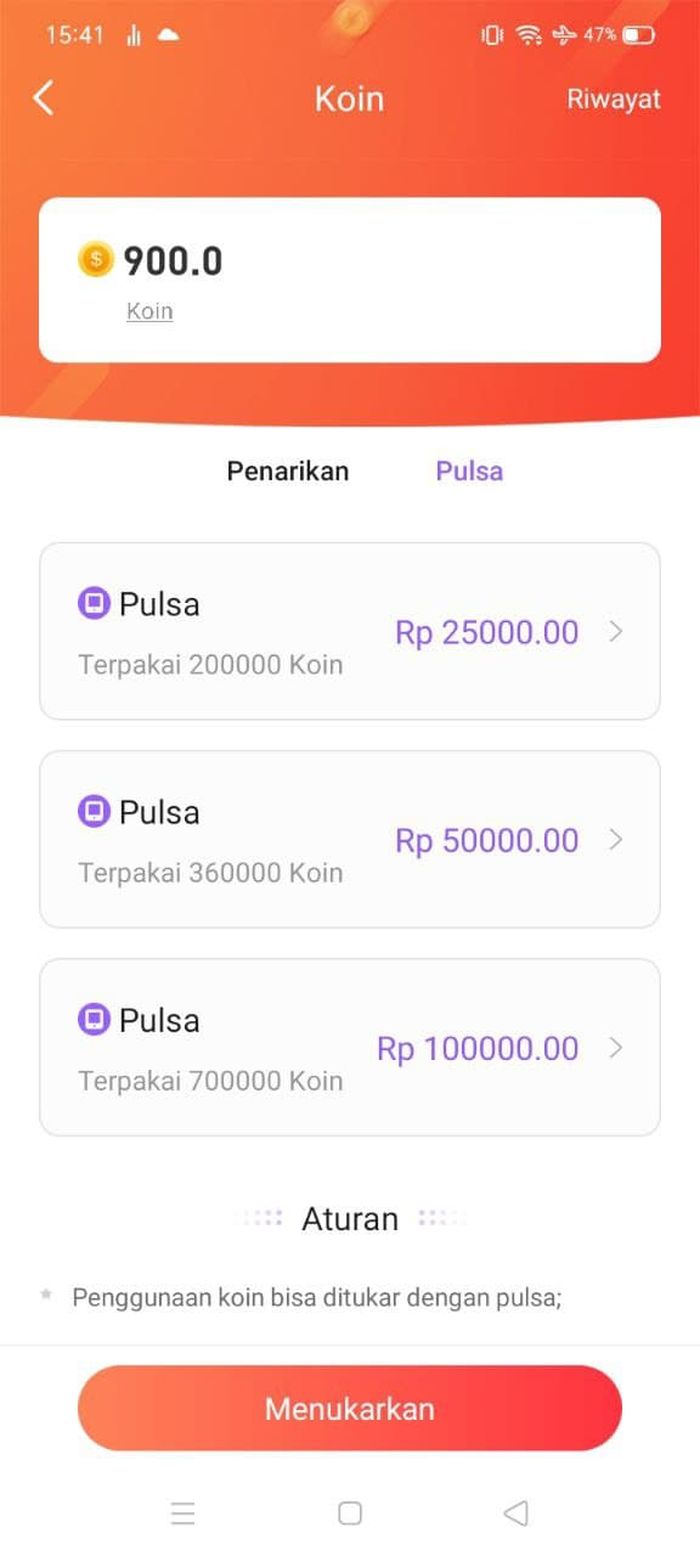Screen dimensions: 700x1556
Task: Open the Riwayat history link
Action: click(614, 99)
